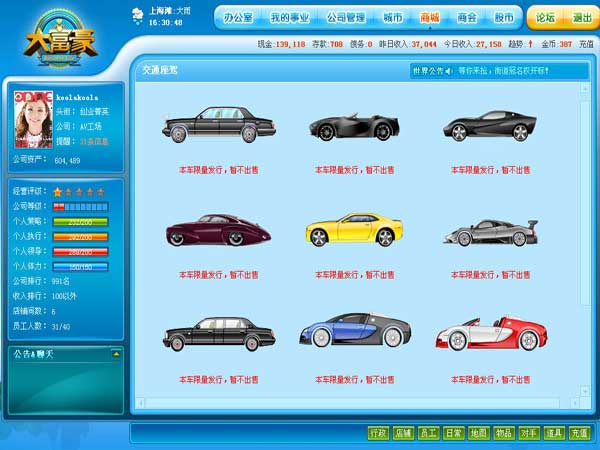The width and height of the screenshot is (600, 450).
Task: Open the 办公室 office tab
Action: (x=238, y=18)
